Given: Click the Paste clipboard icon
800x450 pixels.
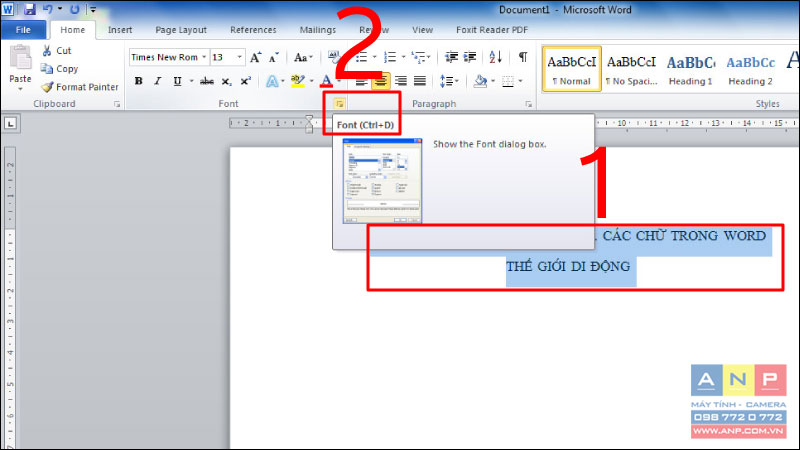Looking at the screenshot, I should (20, 58).
